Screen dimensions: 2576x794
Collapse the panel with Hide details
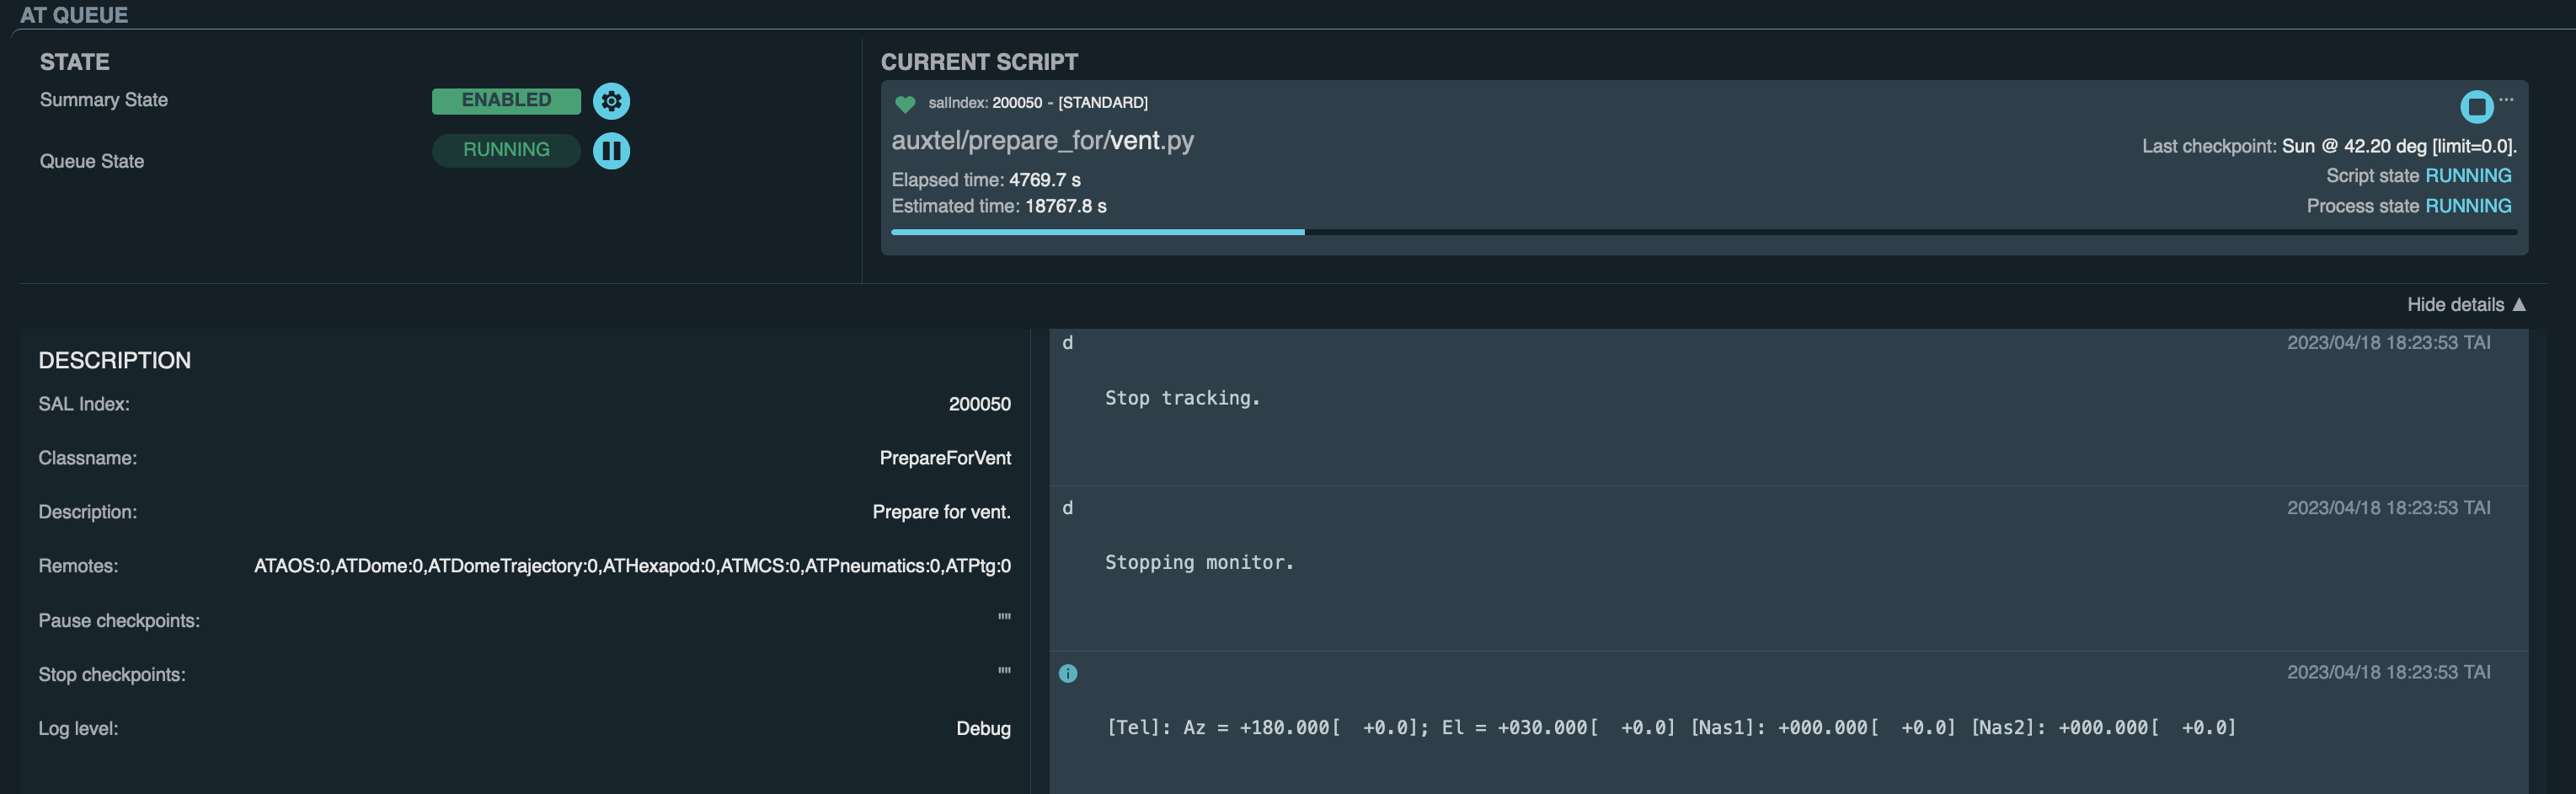click(x=2465, y=305)
